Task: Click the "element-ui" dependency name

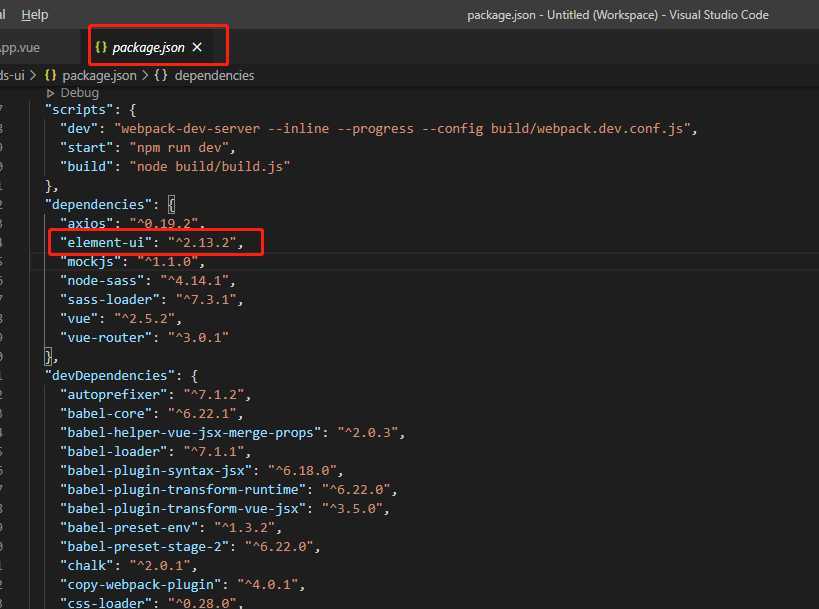Action: [x=106, y=242]
